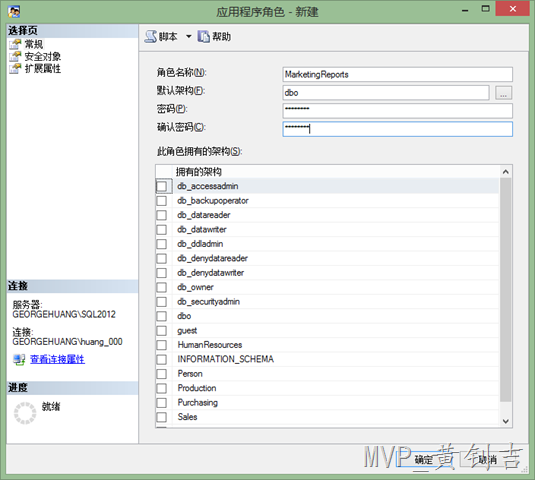Click the schema list scroll up arrow

click(506, 172)
